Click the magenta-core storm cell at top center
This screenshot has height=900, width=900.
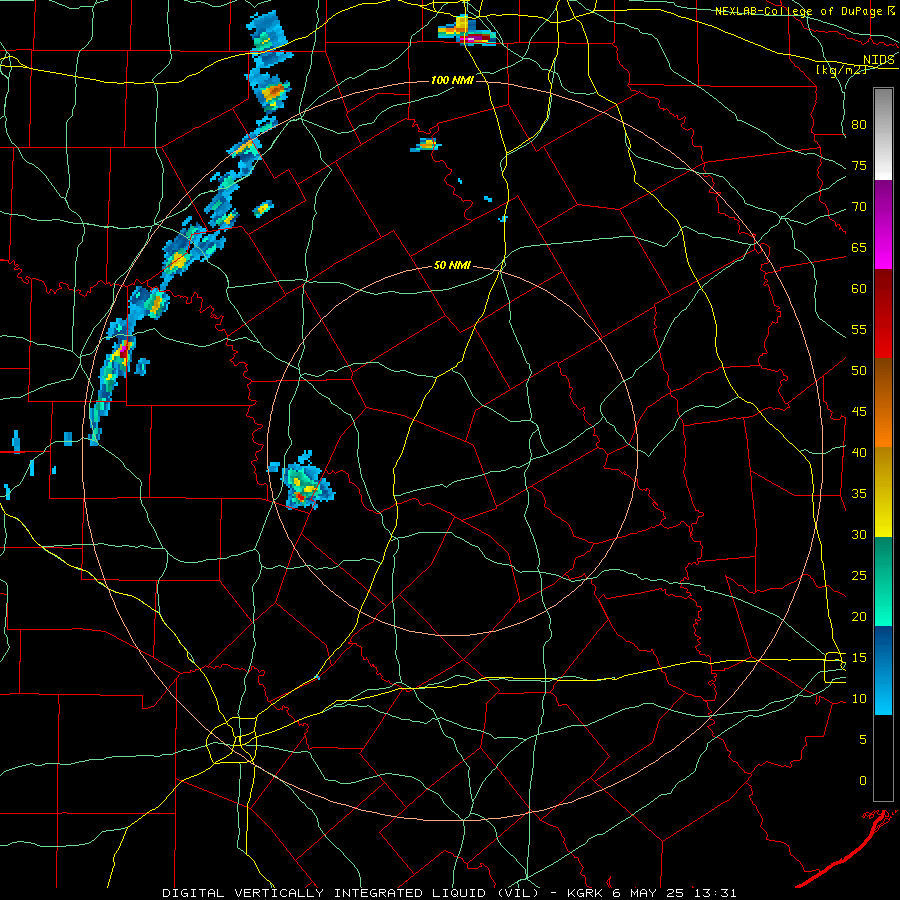(467, 31)
